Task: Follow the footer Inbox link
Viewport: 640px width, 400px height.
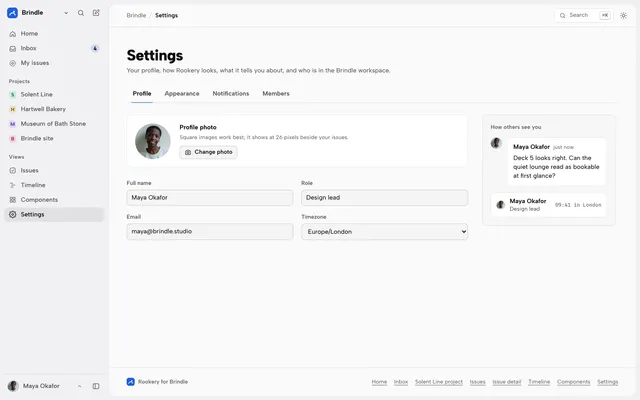Action: (401, 382)
